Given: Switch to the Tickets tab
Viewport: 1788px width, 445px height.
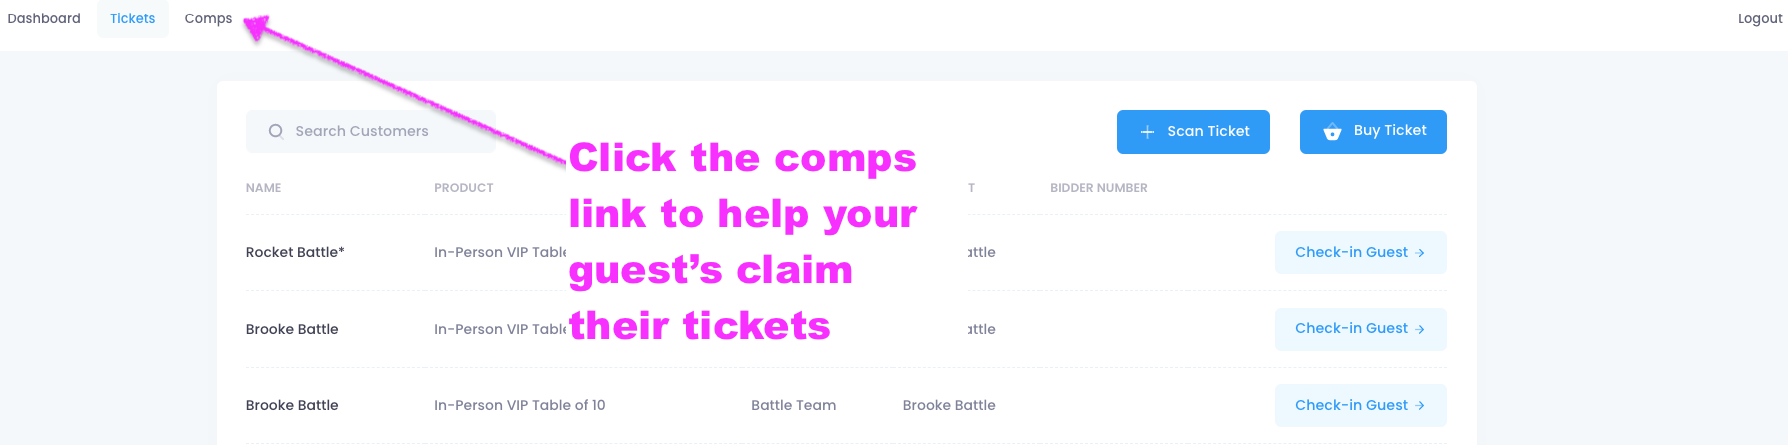Looking at the screenshot, I should tap(133, 19).
